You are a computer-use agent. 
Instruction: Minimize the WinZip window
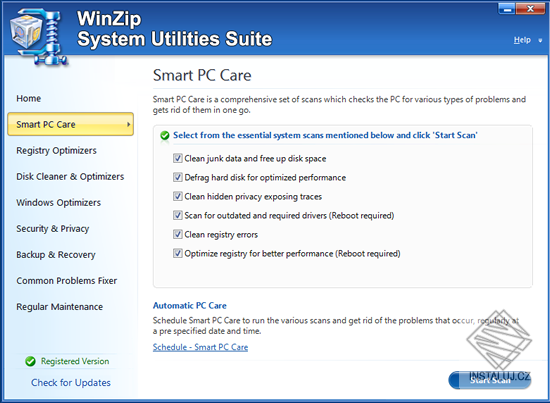pos(507,8)
